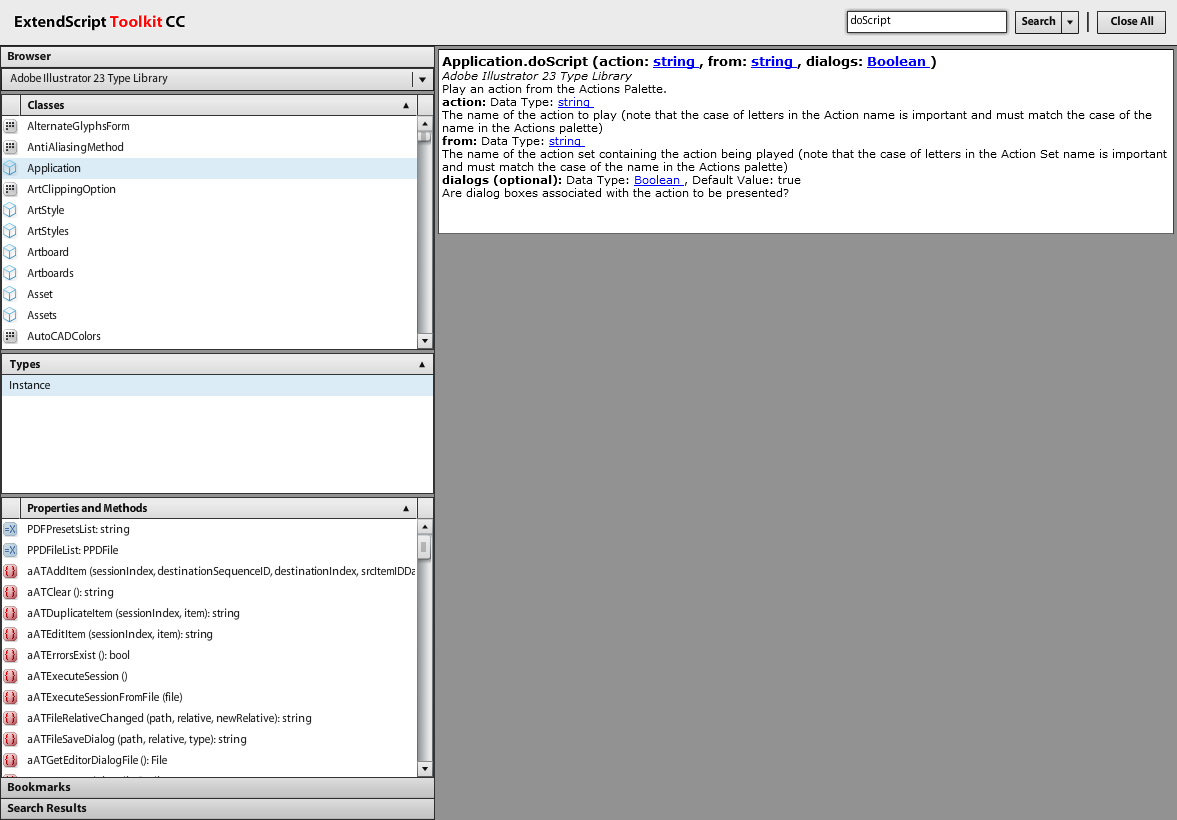Click the Asset class cube icon
The image size is (1177, 820).
(x=11, y=294)
